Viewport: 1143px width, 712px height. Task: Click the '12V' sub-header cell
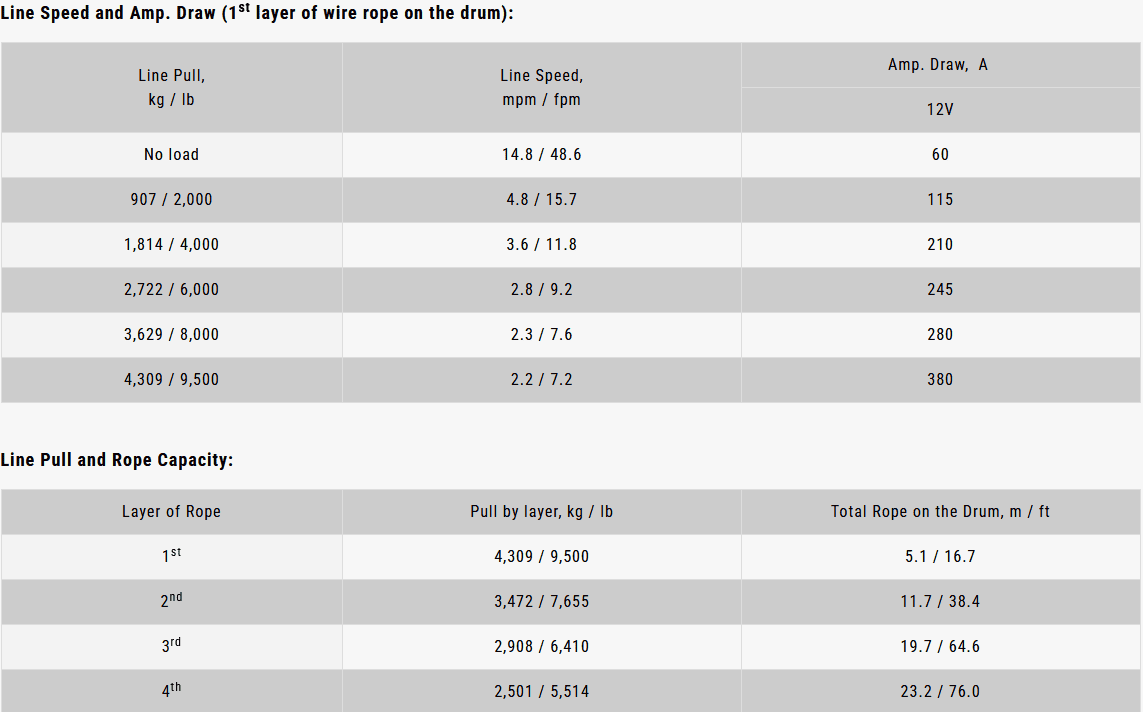[940, 109]
